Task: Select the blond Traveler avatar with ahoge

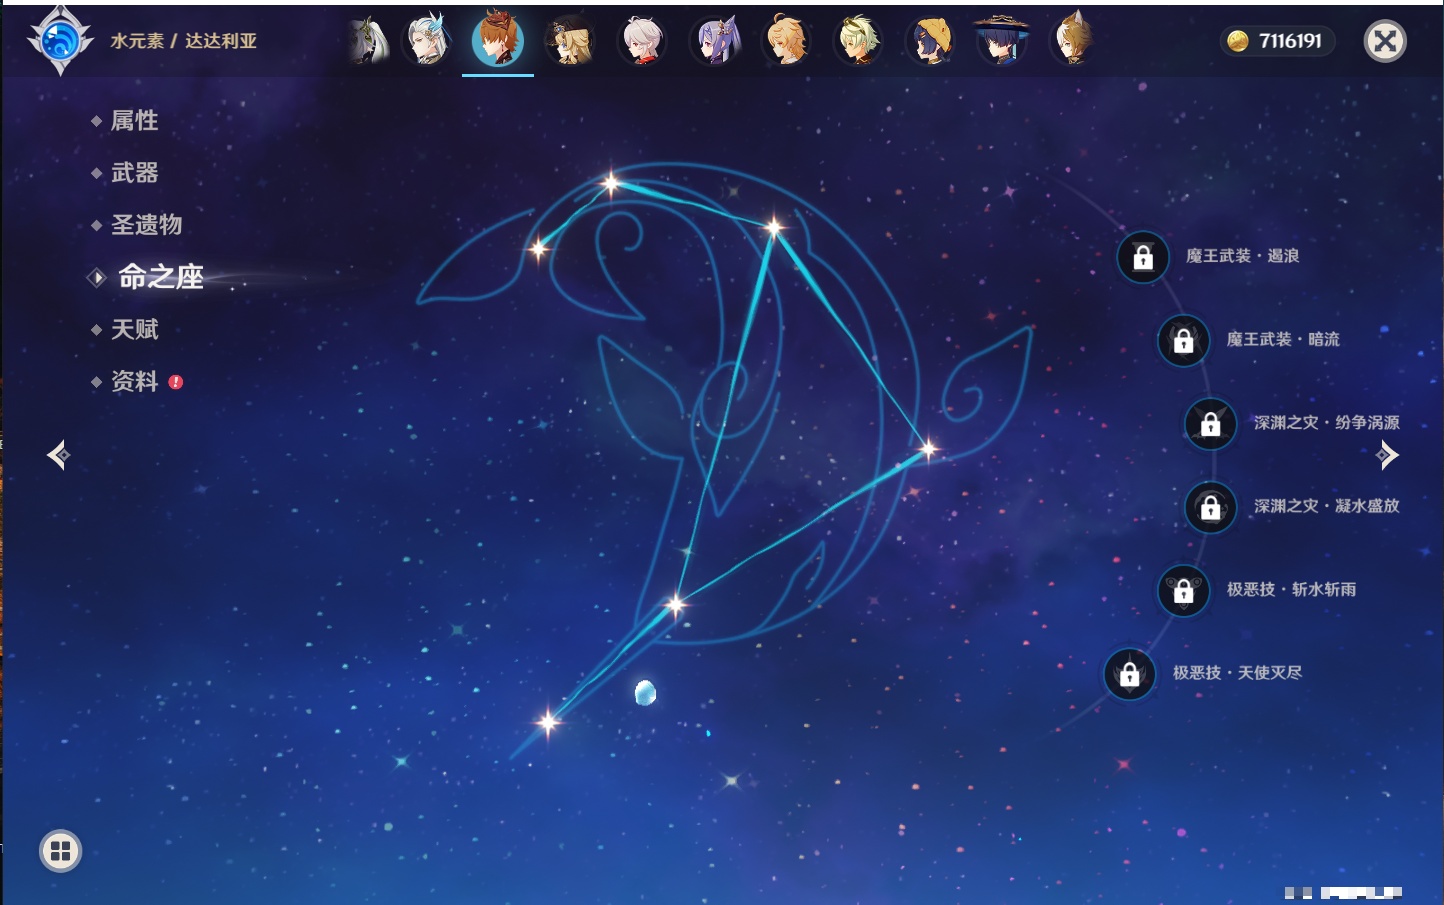Action: tap(787, 40)
